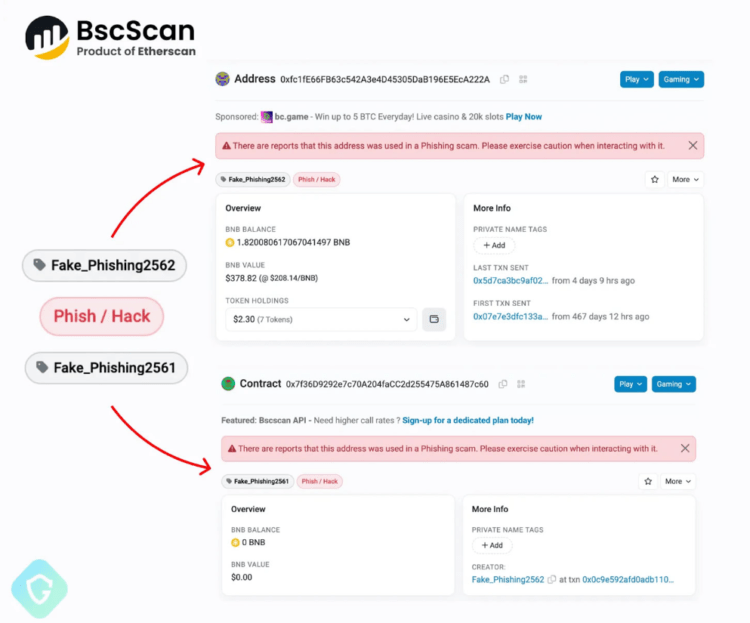This screenshot has width=750, height=623.
Task: Open creation transaction 0x0c9e592afd0adb110…
Action: 628,580
